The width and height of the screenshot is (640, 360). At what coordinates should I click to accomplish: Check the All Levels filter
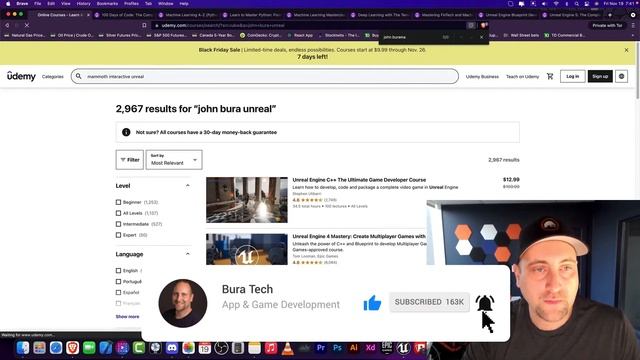pyautogui.click(x=118, y=213)
